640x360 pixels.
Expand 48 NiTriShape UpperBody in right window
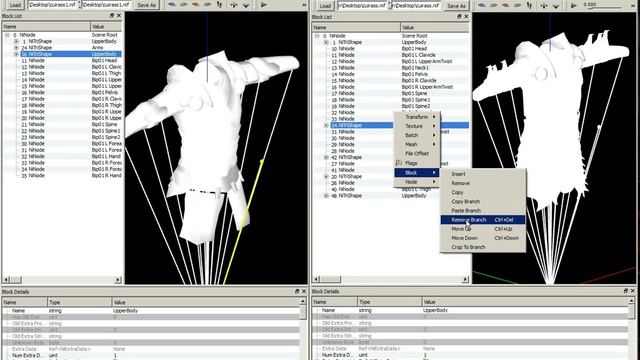(327, 196)
